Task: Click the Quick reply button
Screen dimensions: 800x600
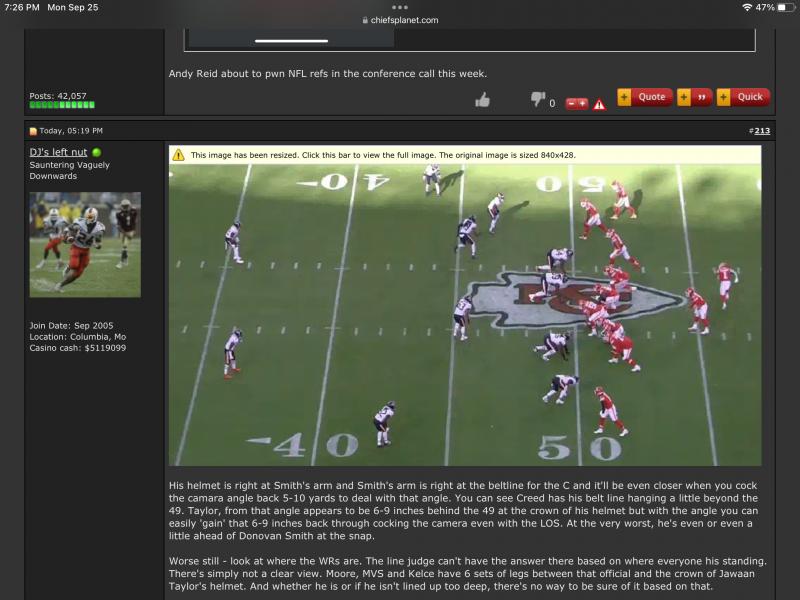Action: point(743,97)
